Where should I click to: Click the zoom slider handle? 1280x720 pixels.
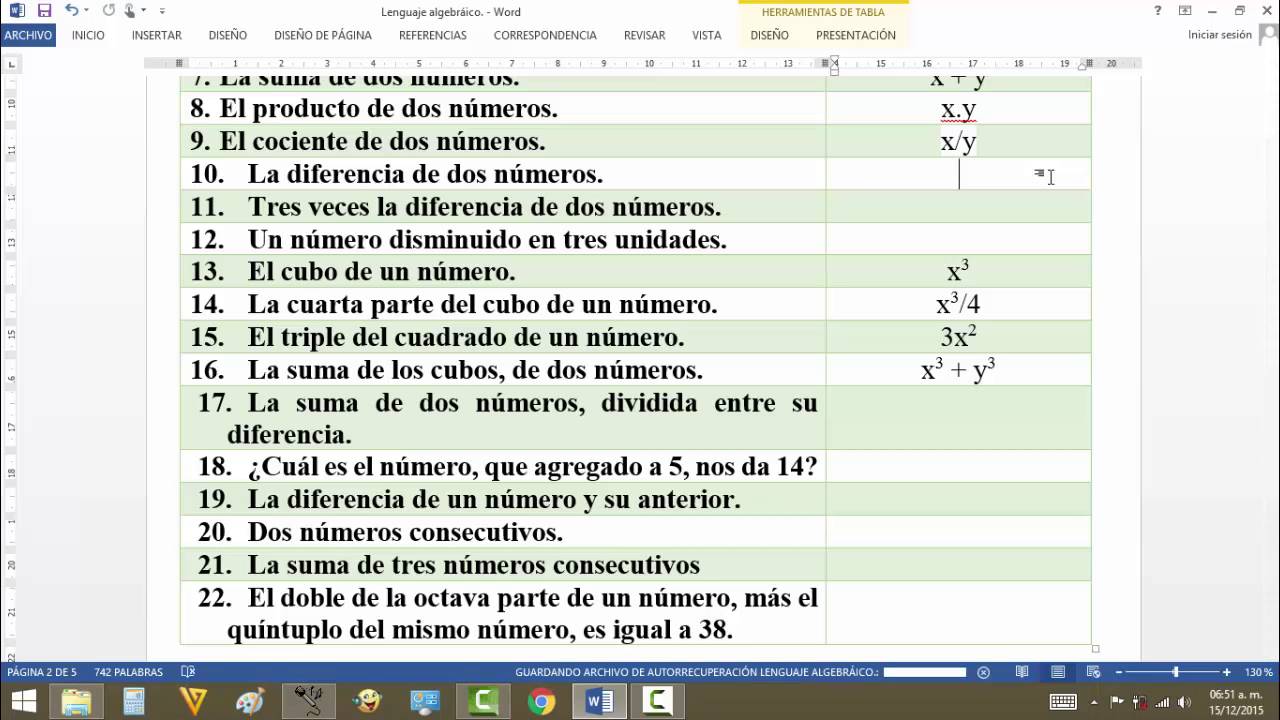tap(1176, 672)
